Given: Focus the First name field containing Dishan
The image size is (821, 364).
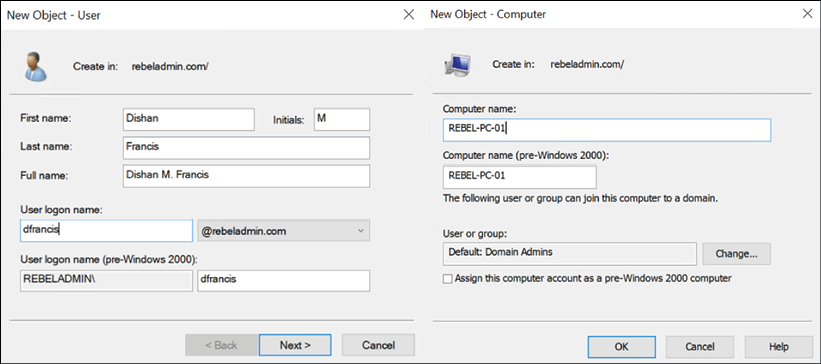Looking at the screenshot, I should point(188,119).
